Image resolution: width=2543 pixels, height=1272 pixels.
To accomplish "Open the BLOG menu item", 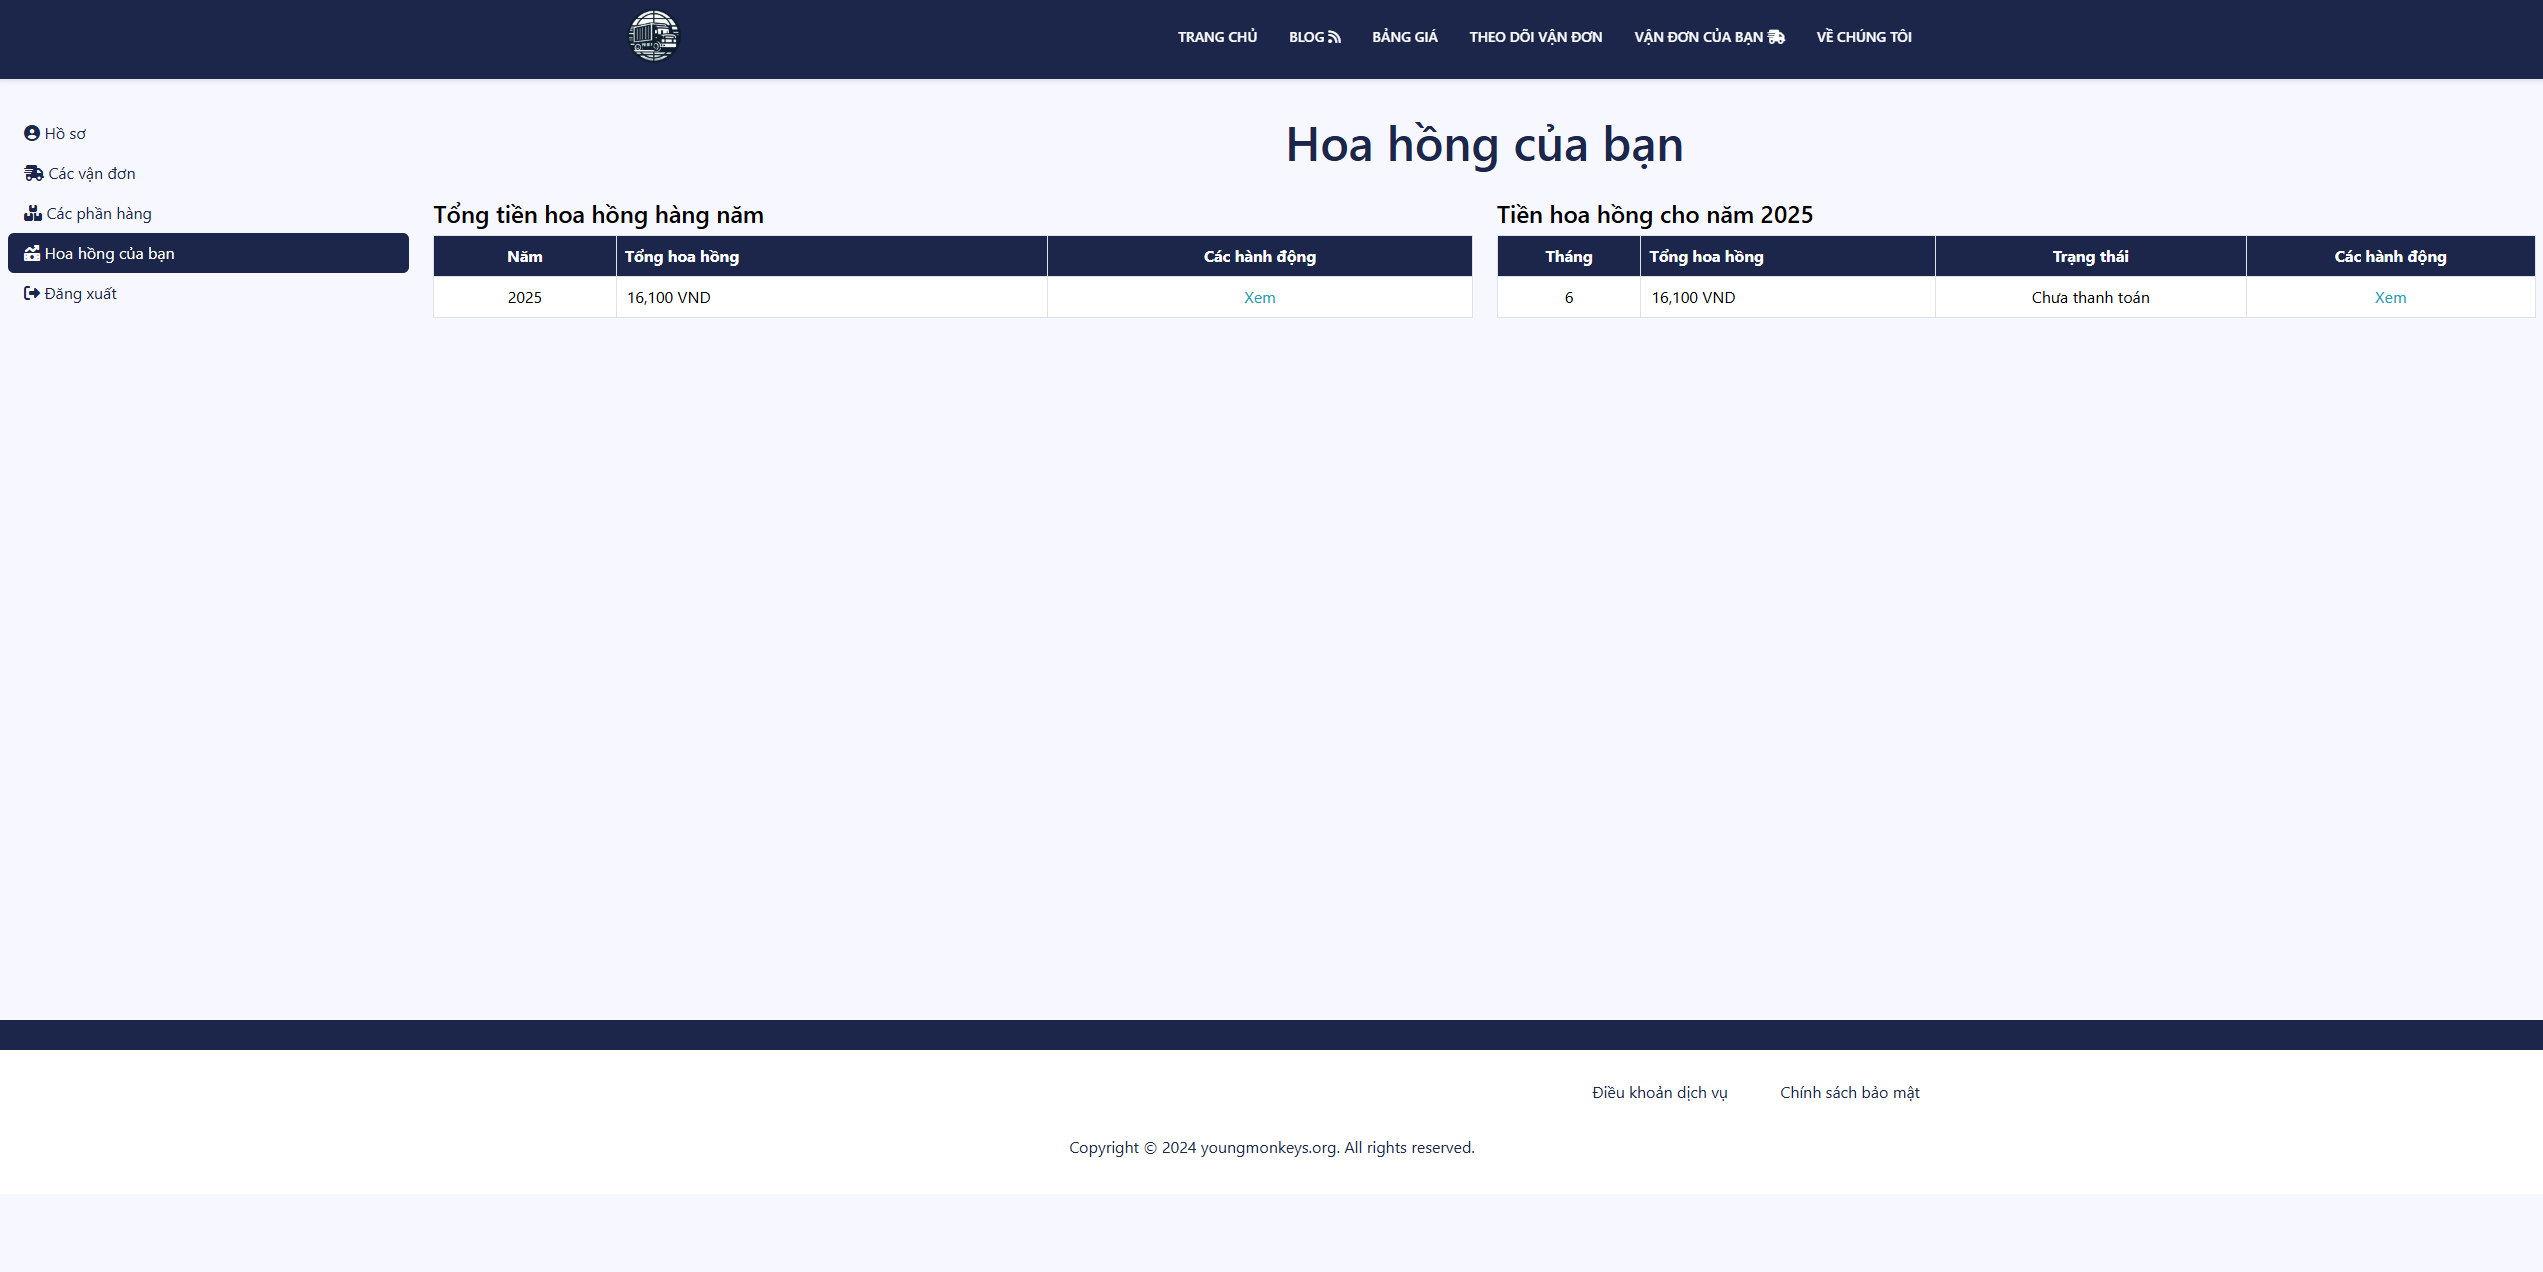I will (x=1314, y=37).
